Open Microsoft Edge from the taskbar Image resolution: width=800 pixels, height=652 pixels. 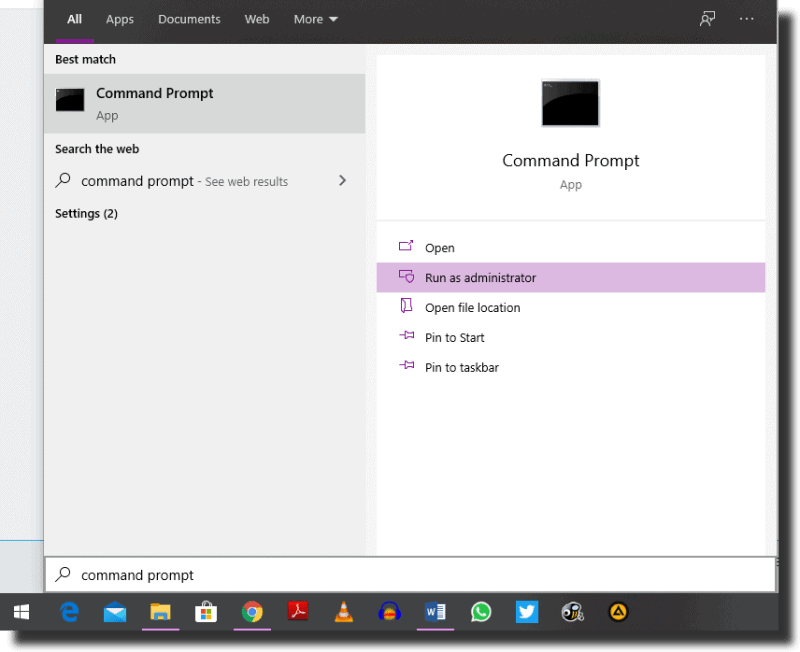69,612
